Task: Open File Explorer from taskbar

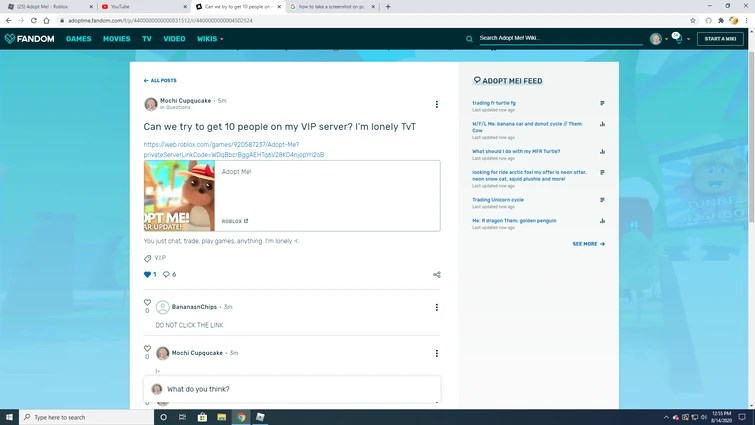Action: coord(221,417)
